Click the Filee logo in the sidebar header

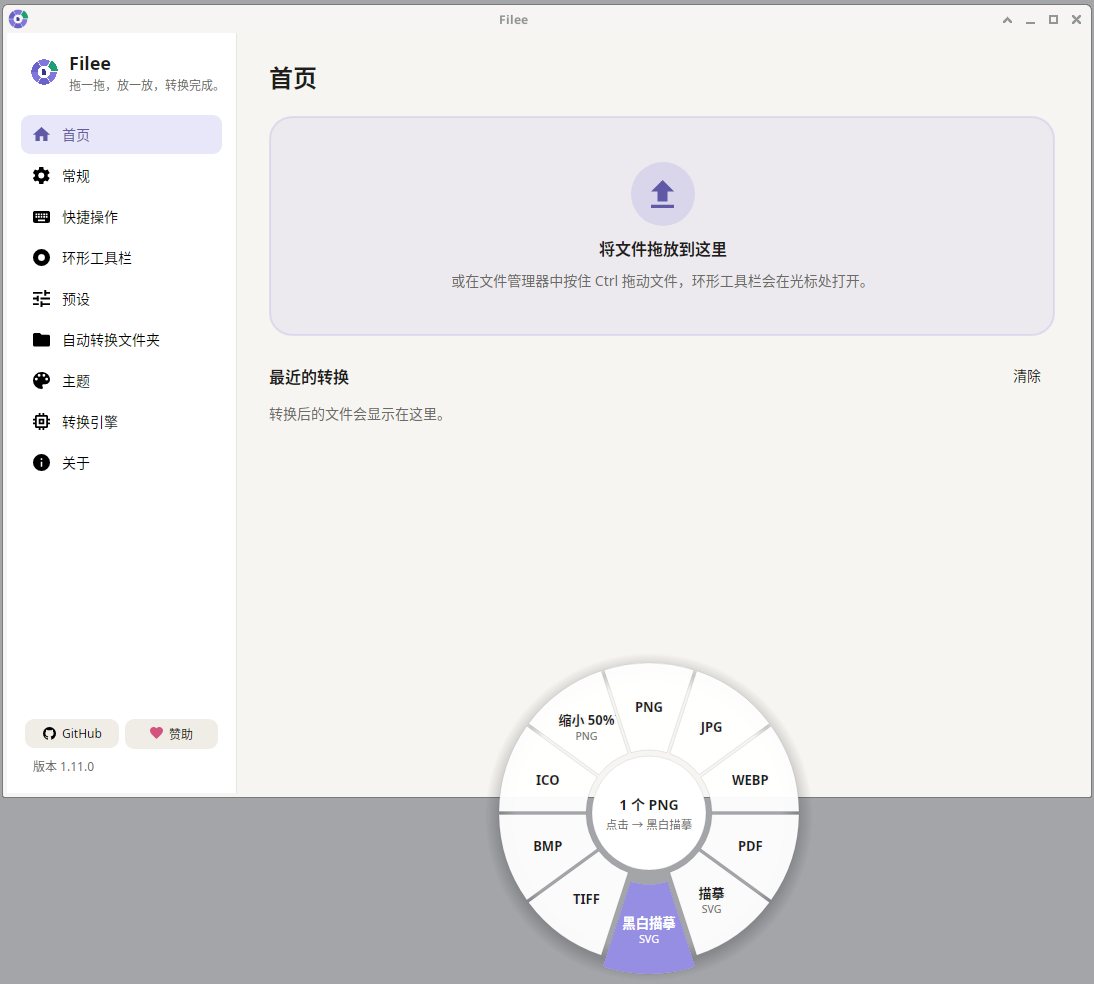(x=44, y=72)
